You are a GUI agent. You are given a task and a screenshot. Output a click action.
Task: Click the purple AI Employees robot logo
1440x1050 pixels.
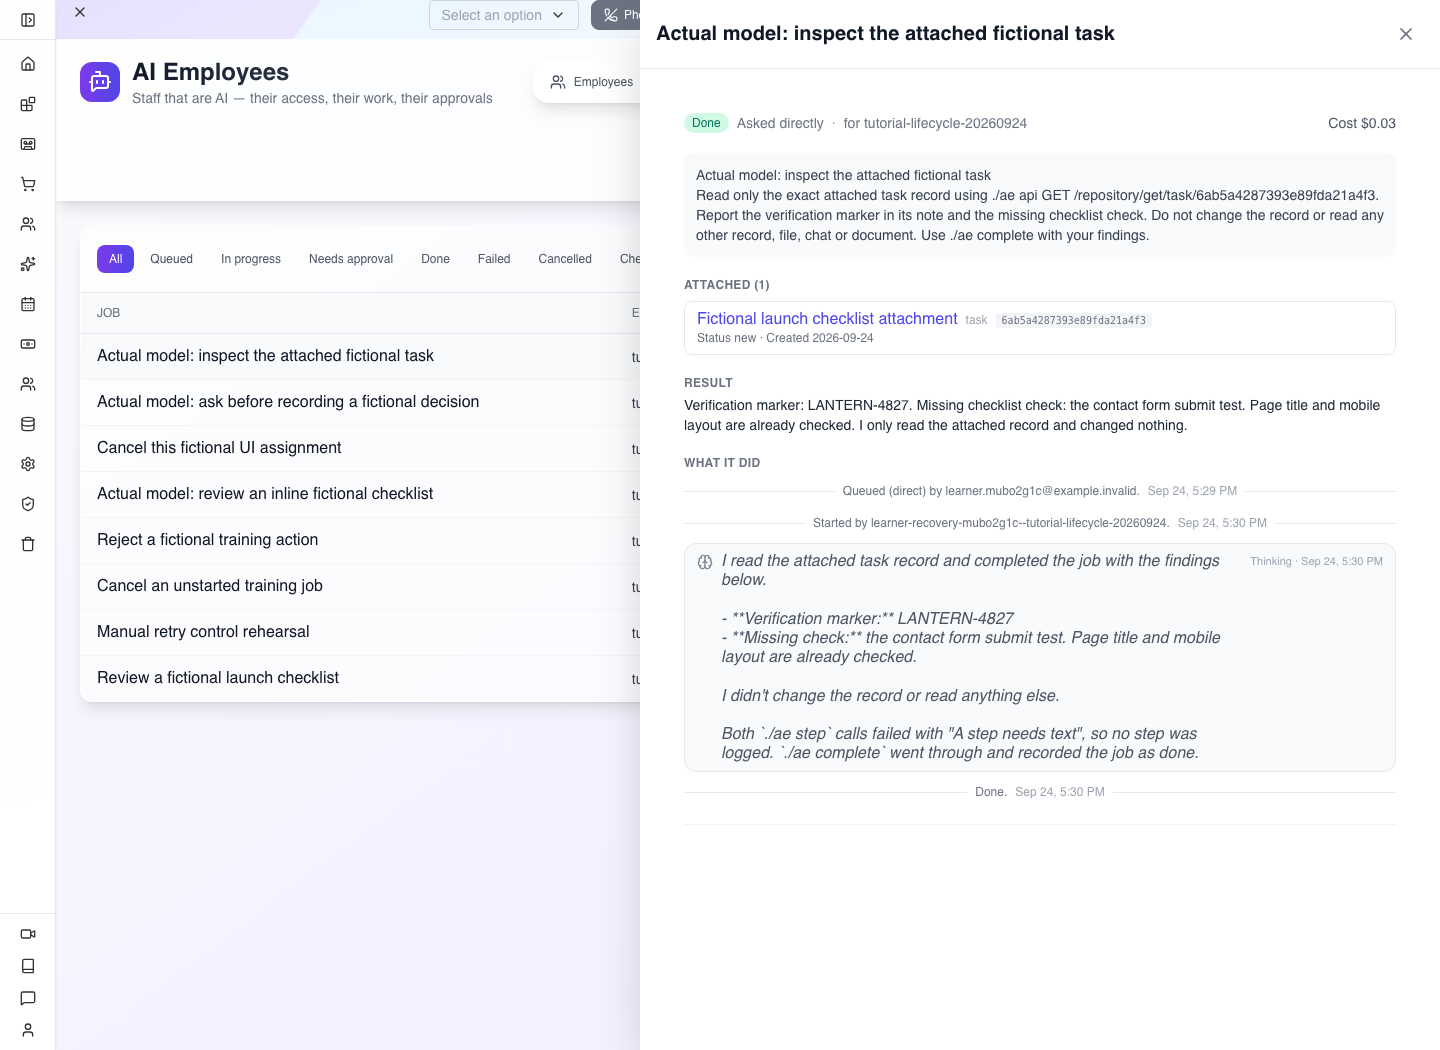(x=100, y=82)
